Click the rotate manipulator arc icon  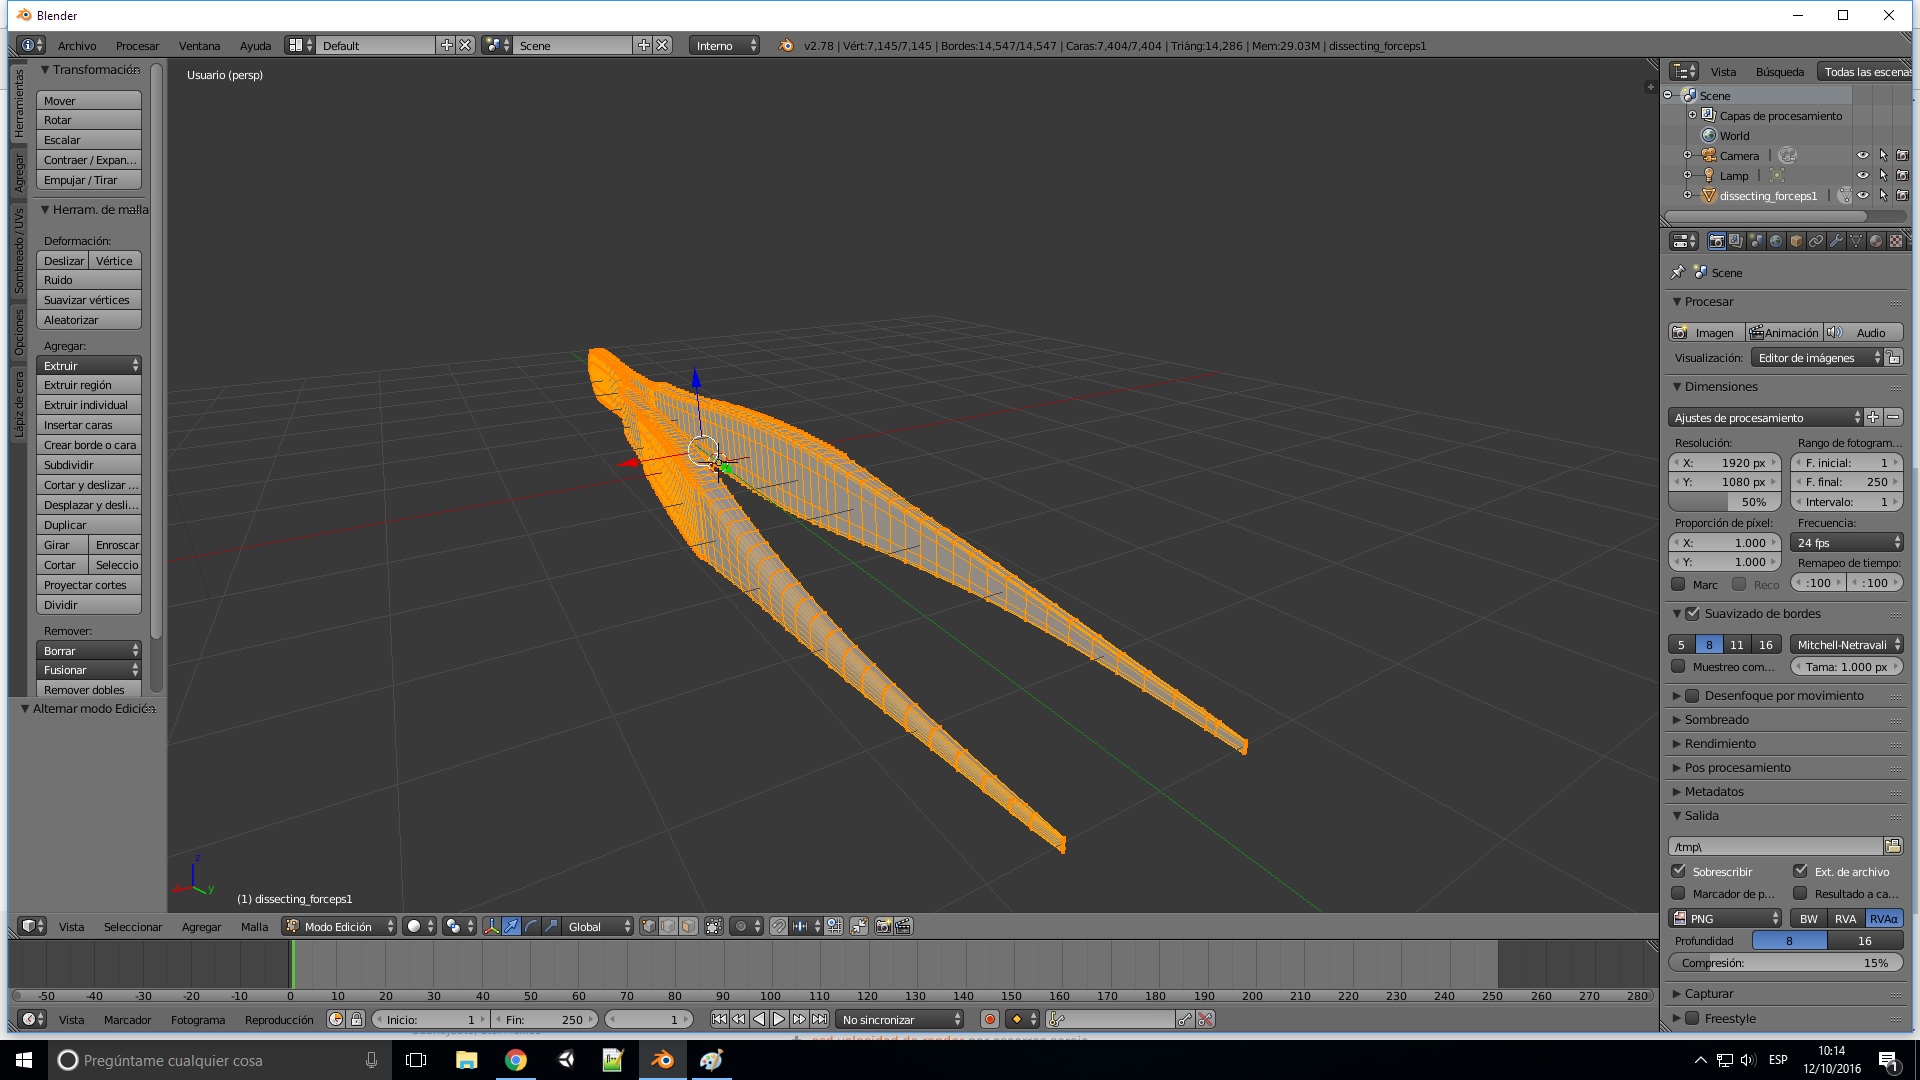click(531, 926)
